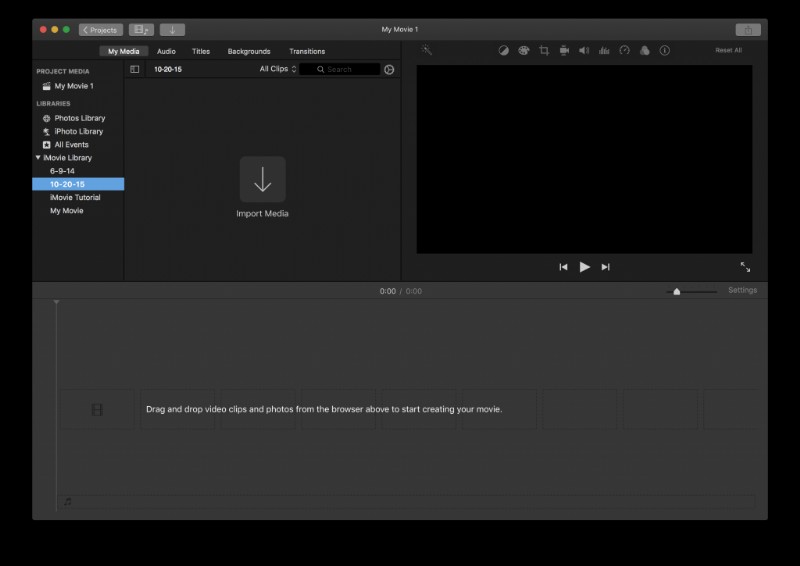Open the color correction palette tool
Viewport: 800px width, 566px height.
[x=523, y=51]
